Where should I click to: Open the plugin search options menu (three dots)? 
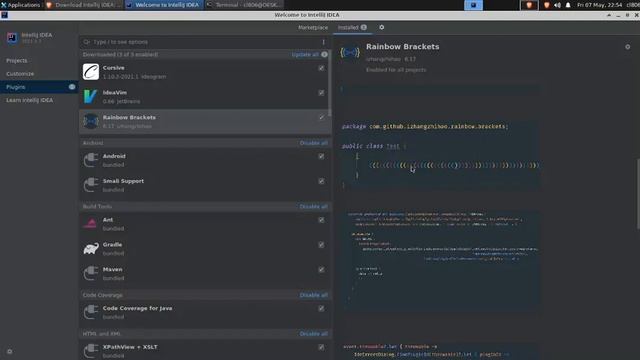tap(323, 42)
